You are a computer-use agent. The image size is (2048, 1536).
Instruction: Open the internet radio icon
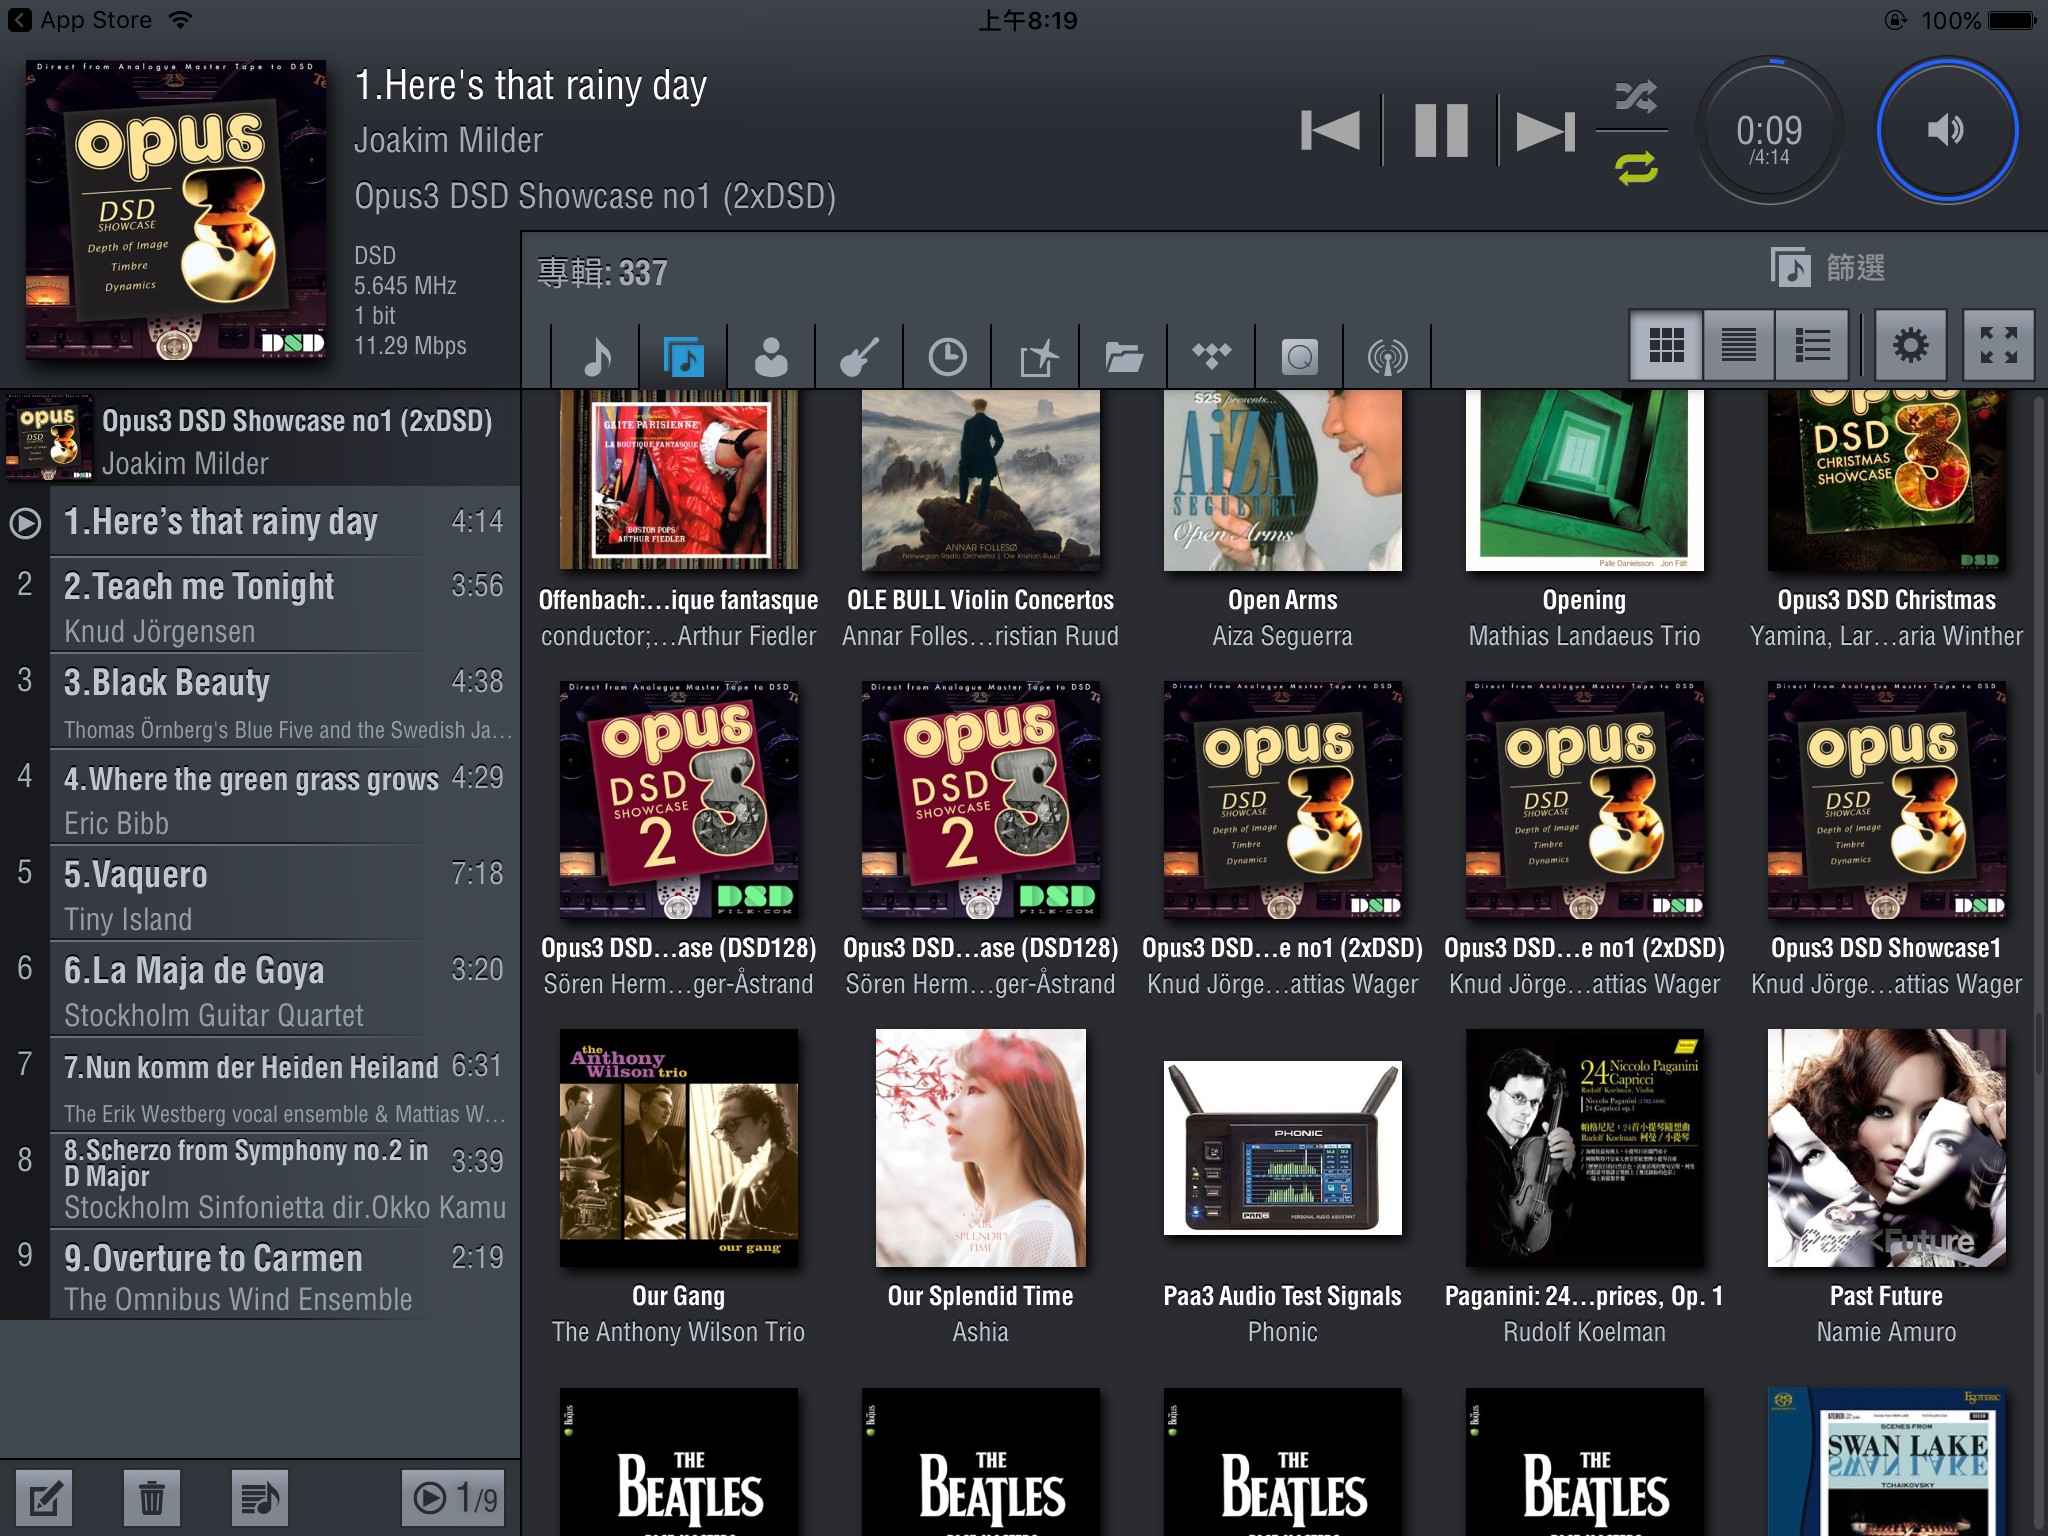(x=1388, y=356)
